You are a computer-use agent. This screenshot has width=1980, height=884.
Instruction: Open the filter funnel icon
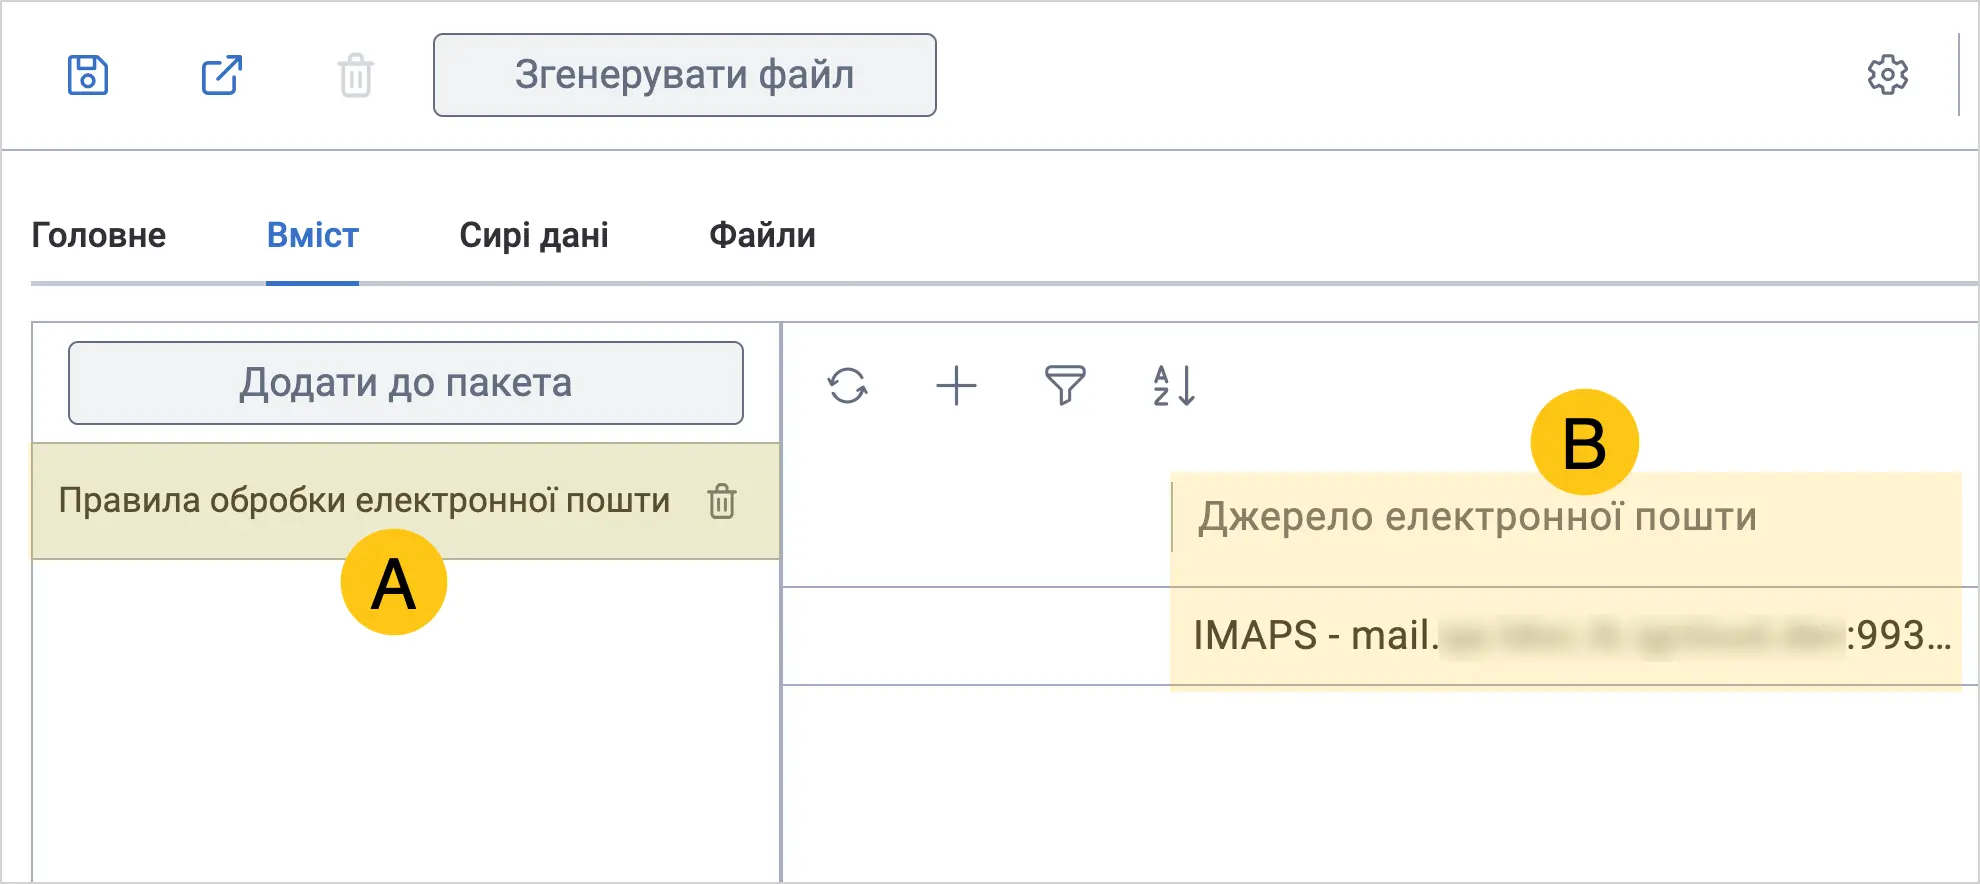point(1065,385)
